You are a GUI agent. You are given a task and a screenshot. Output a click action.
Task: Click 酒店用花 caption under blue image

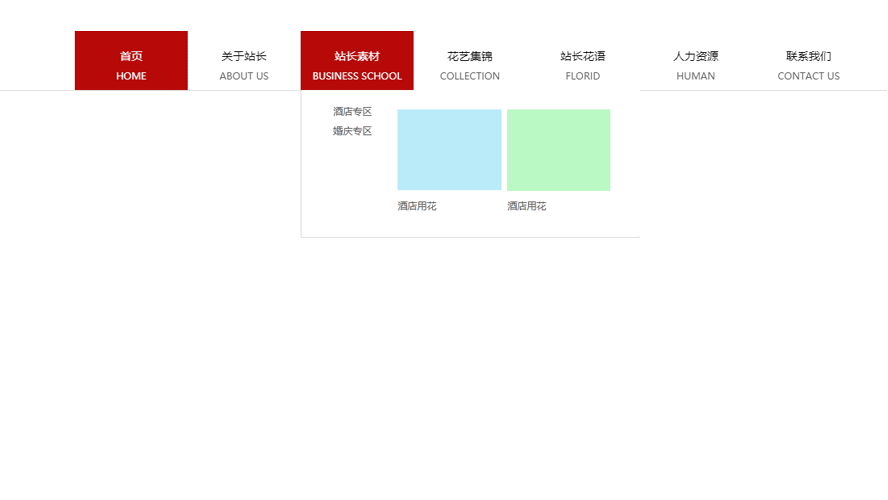point(417,206)
